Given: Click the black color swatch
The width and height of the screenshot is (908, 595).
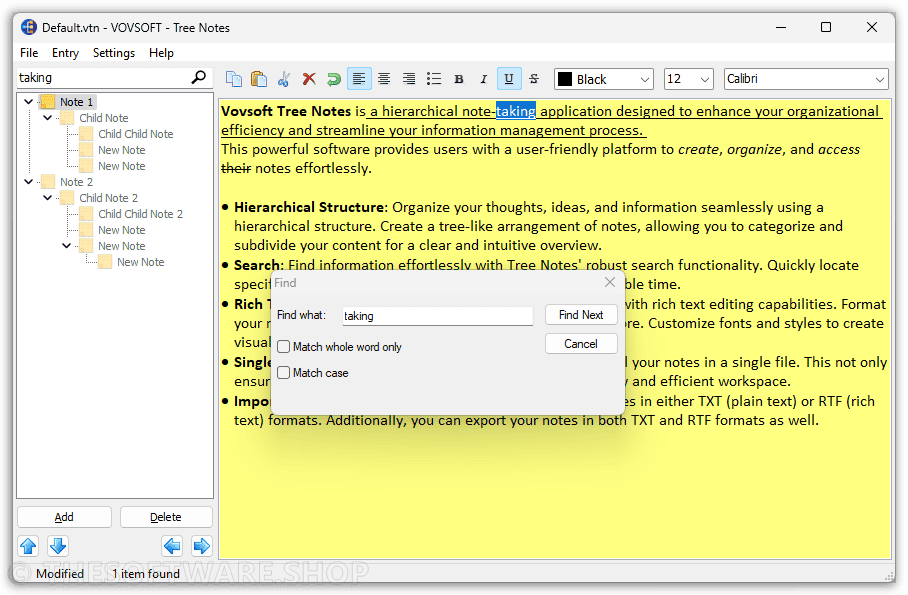Looking at the screenshot, I should tap(565, 79).
